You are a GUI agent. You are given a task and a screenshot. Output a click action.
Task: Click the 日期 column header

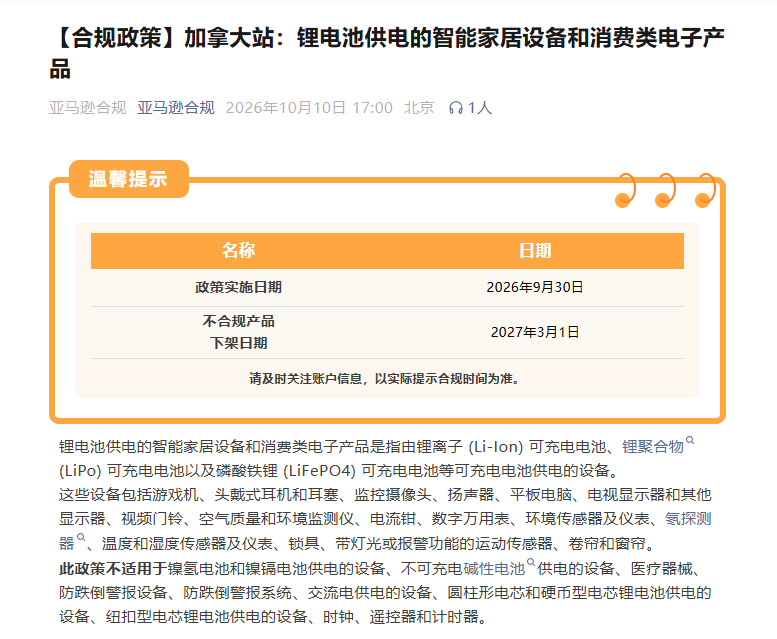click(535, 250)
